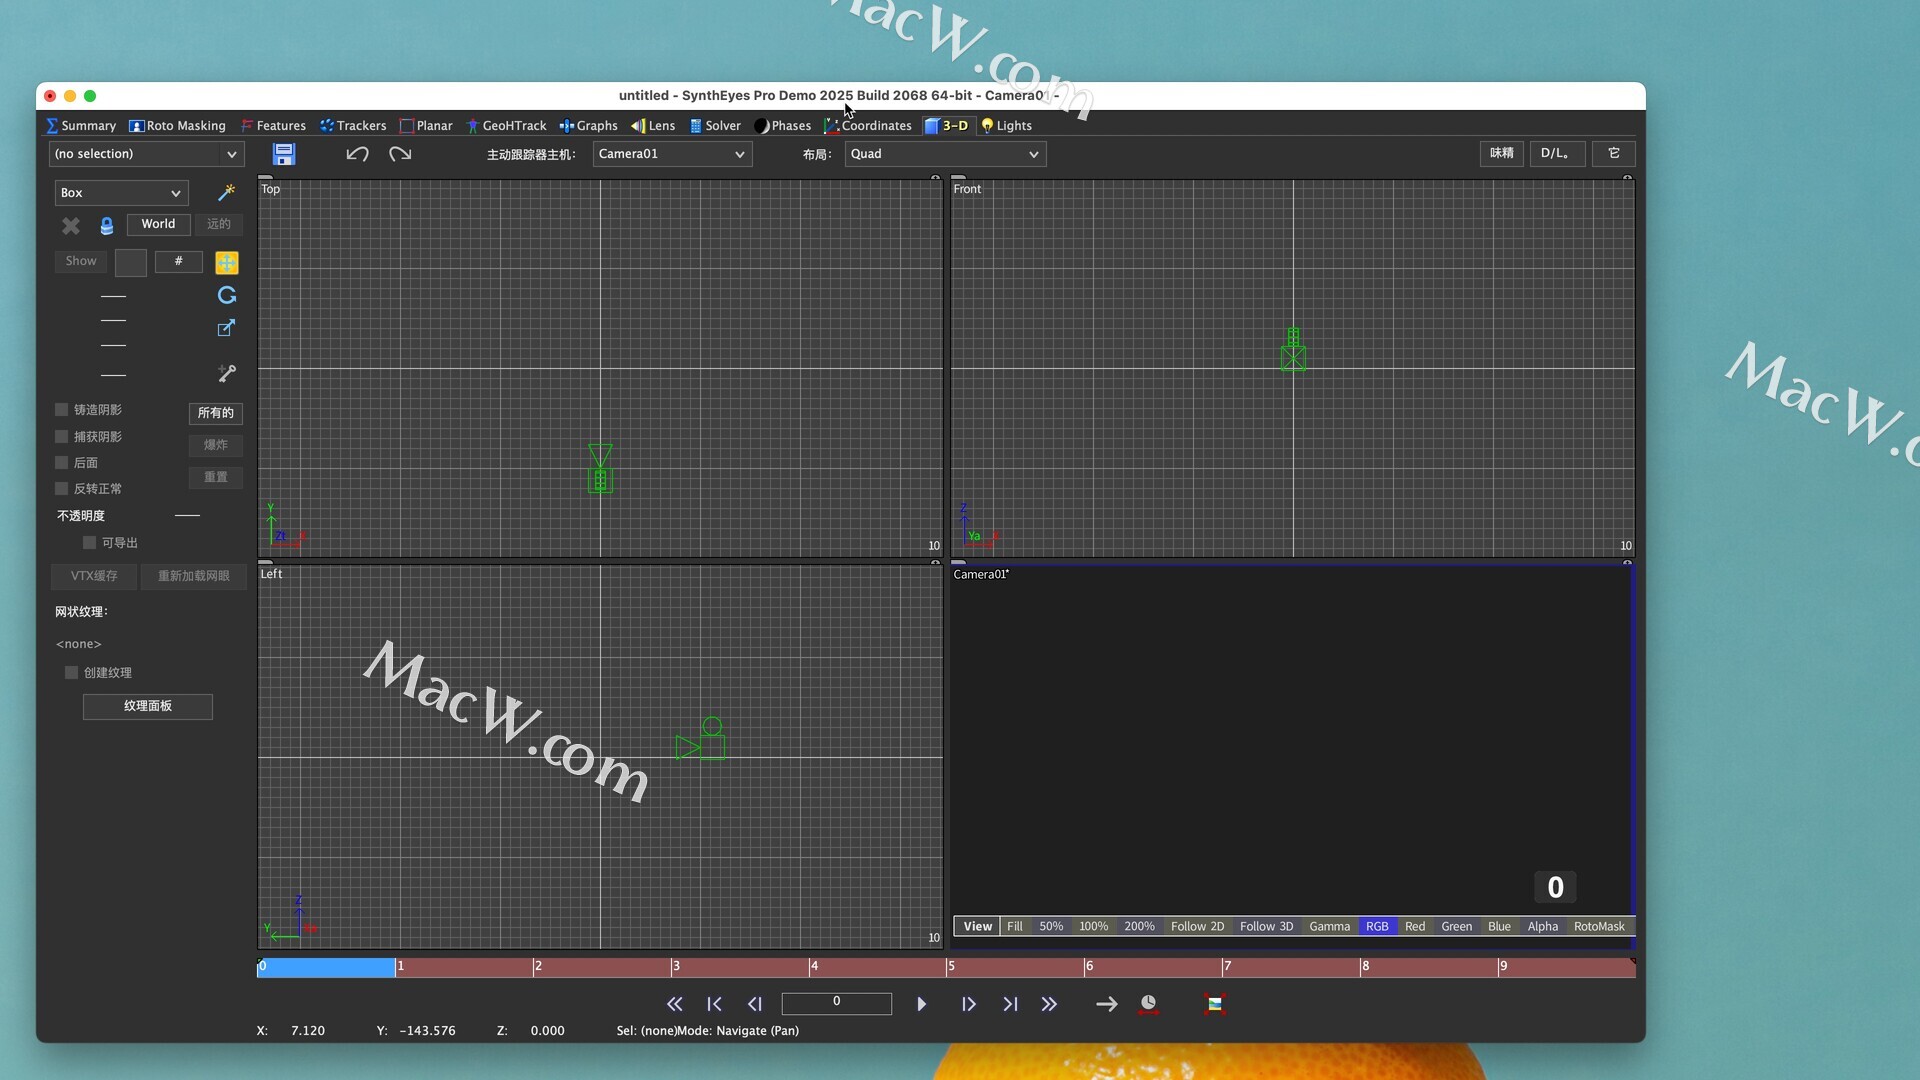Go to the first frame

(x=714, y=1004)
